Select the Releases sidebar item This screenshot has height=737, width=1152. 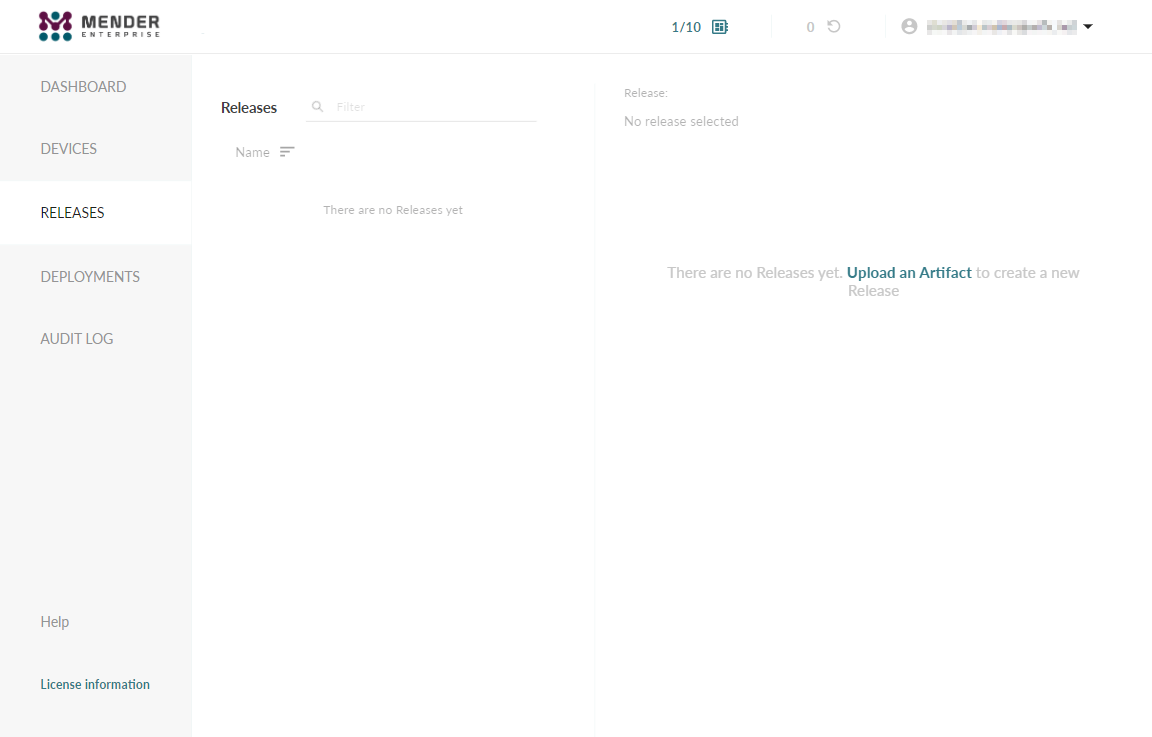coord(72,213)
